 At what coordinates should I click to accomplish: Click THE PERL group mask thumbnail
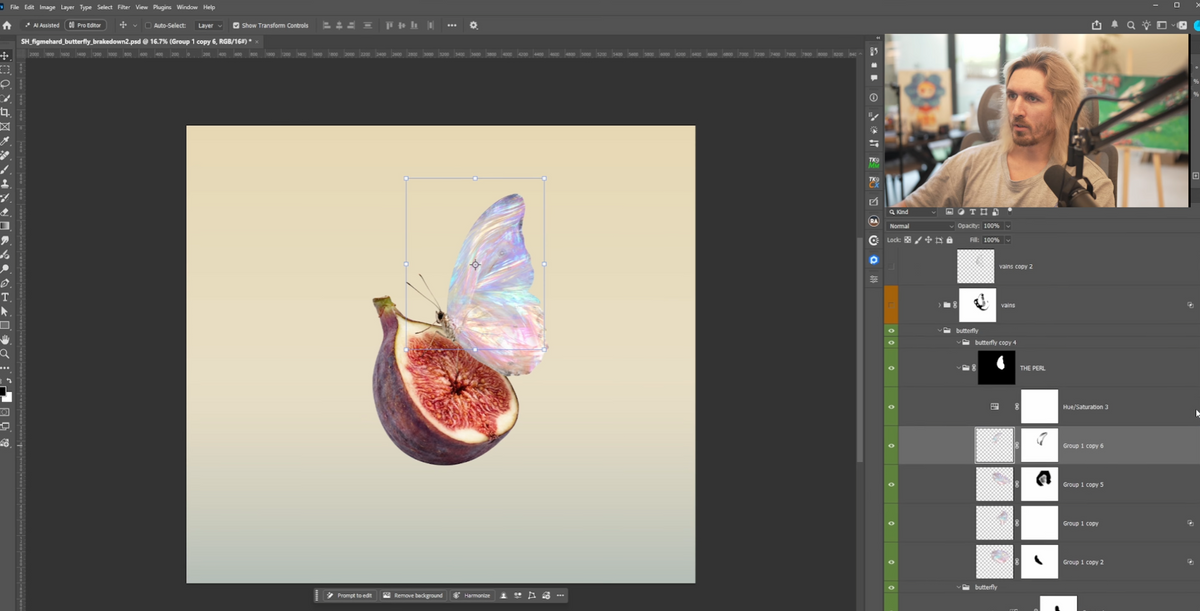[997, 368]
